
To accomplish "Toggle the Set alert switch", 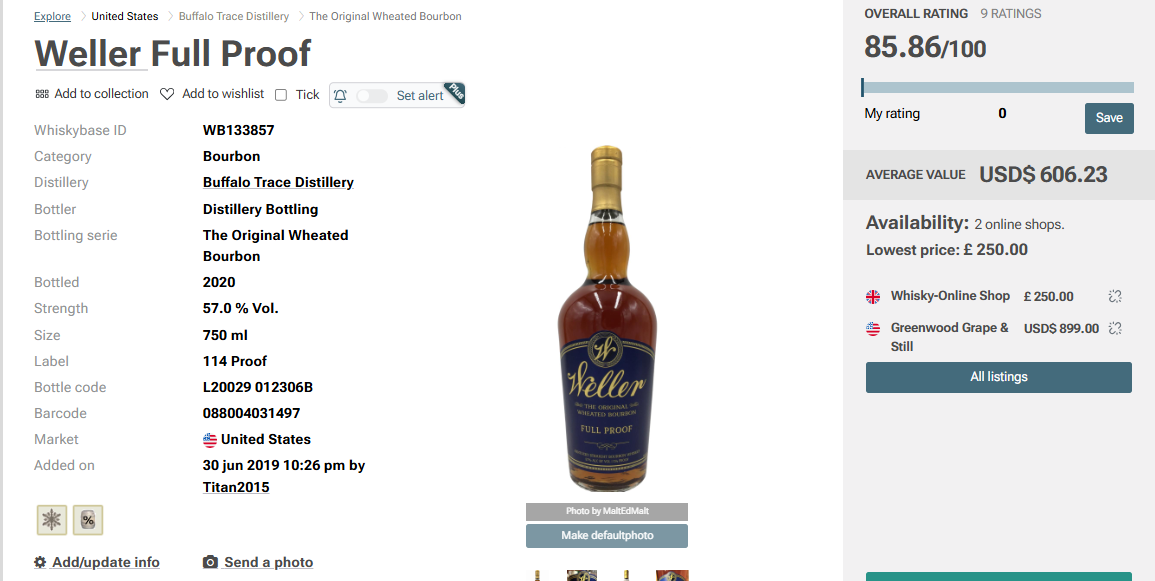I will 371,96.
